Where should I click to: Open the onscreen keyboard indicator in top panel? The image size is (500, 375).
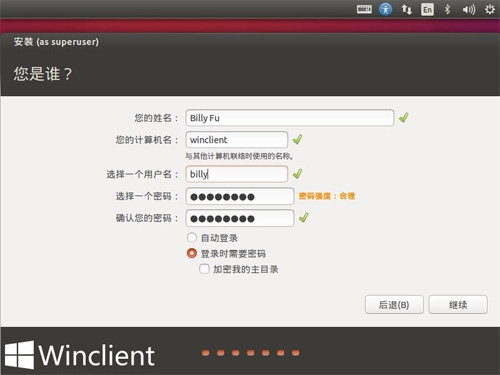[x=364, y=9]
